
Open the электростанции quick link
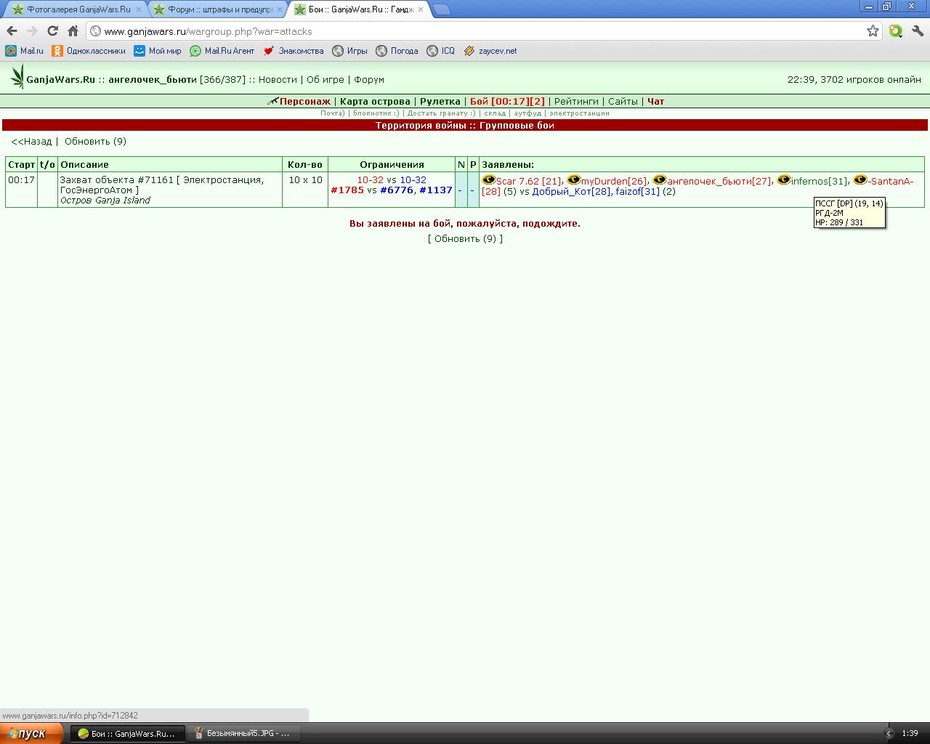pyautogui.click(x=579, y=113)
